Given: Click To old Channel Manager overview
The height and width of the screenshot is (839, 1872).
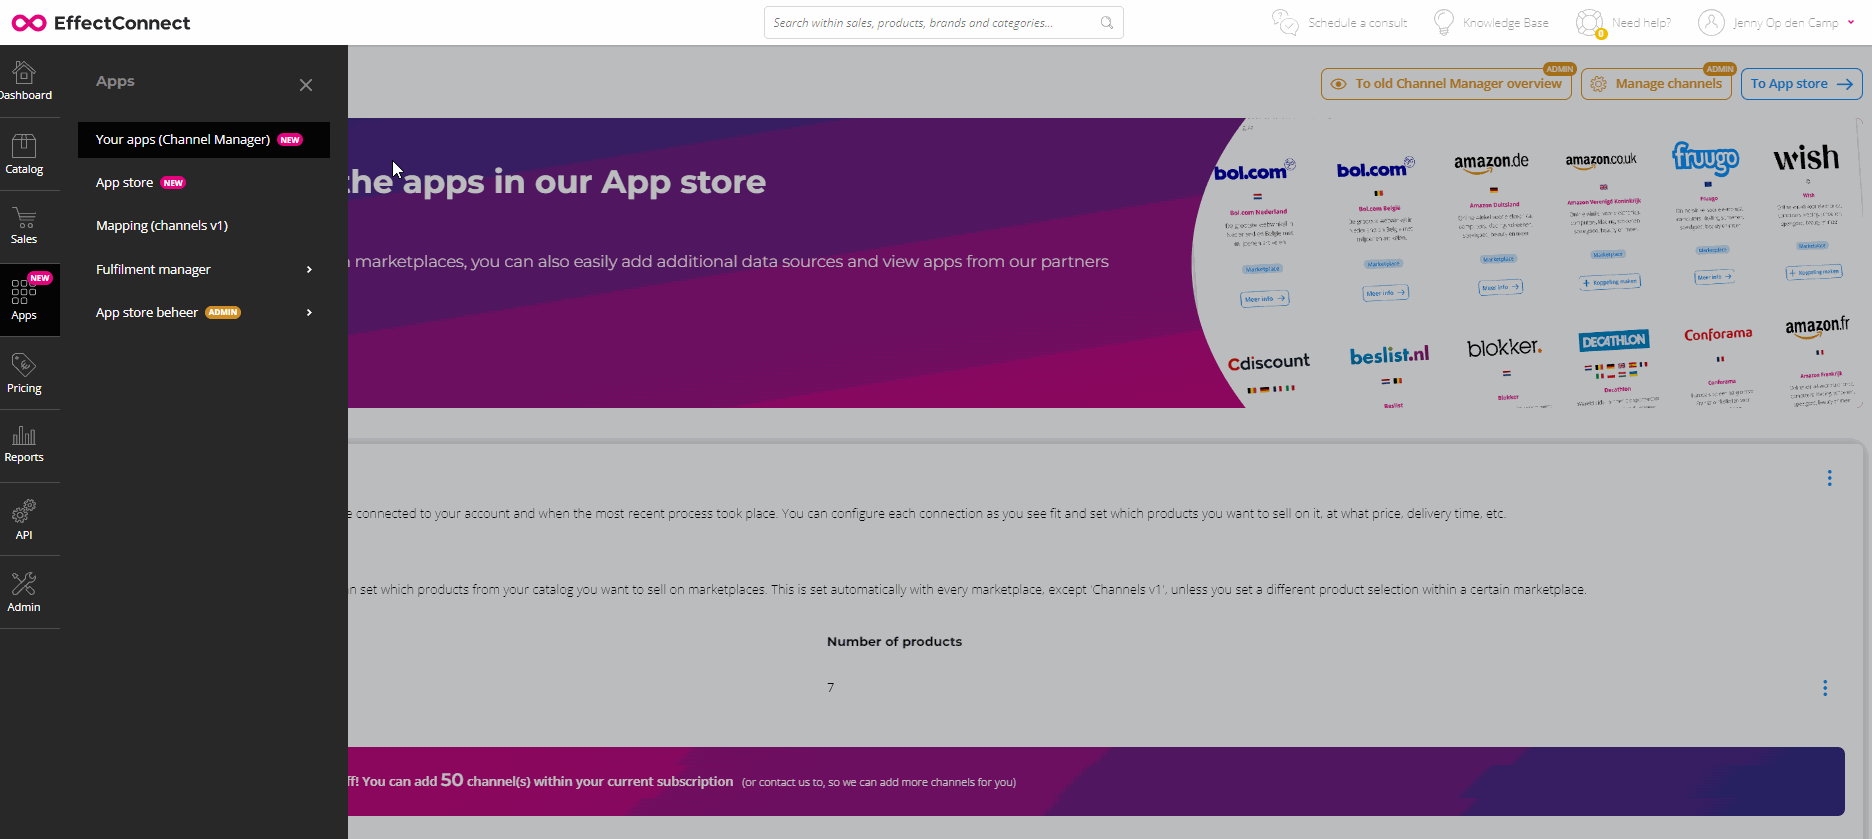Looking at the screenshot, I should (1446, 84).
